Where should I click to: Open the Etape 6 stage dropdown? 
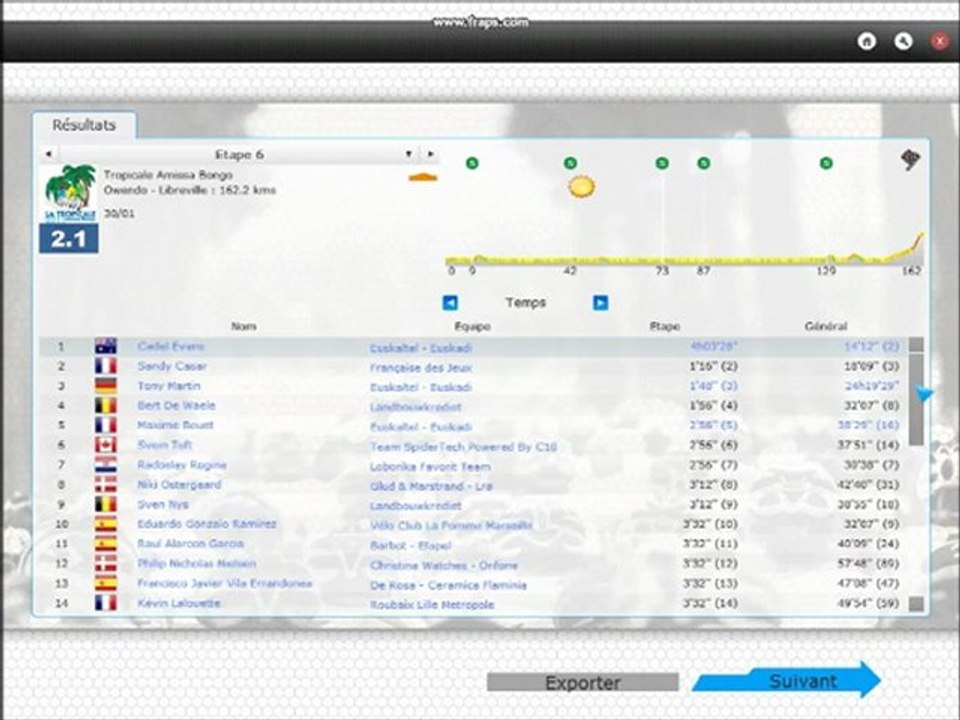[239, 154]
